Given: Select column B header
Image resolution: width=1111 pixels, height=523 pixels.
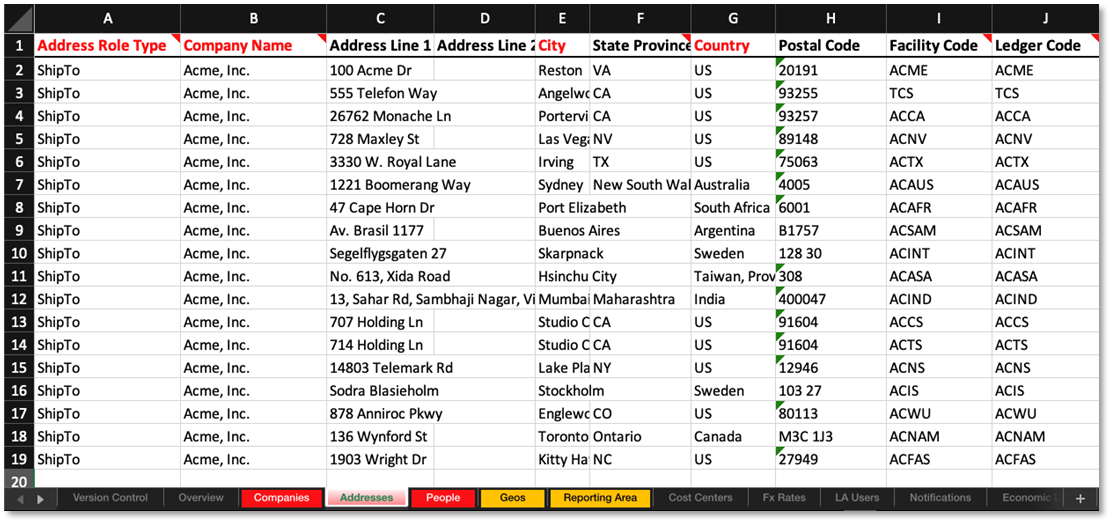Looking at the screenshot, I should (x=254, y=19).
